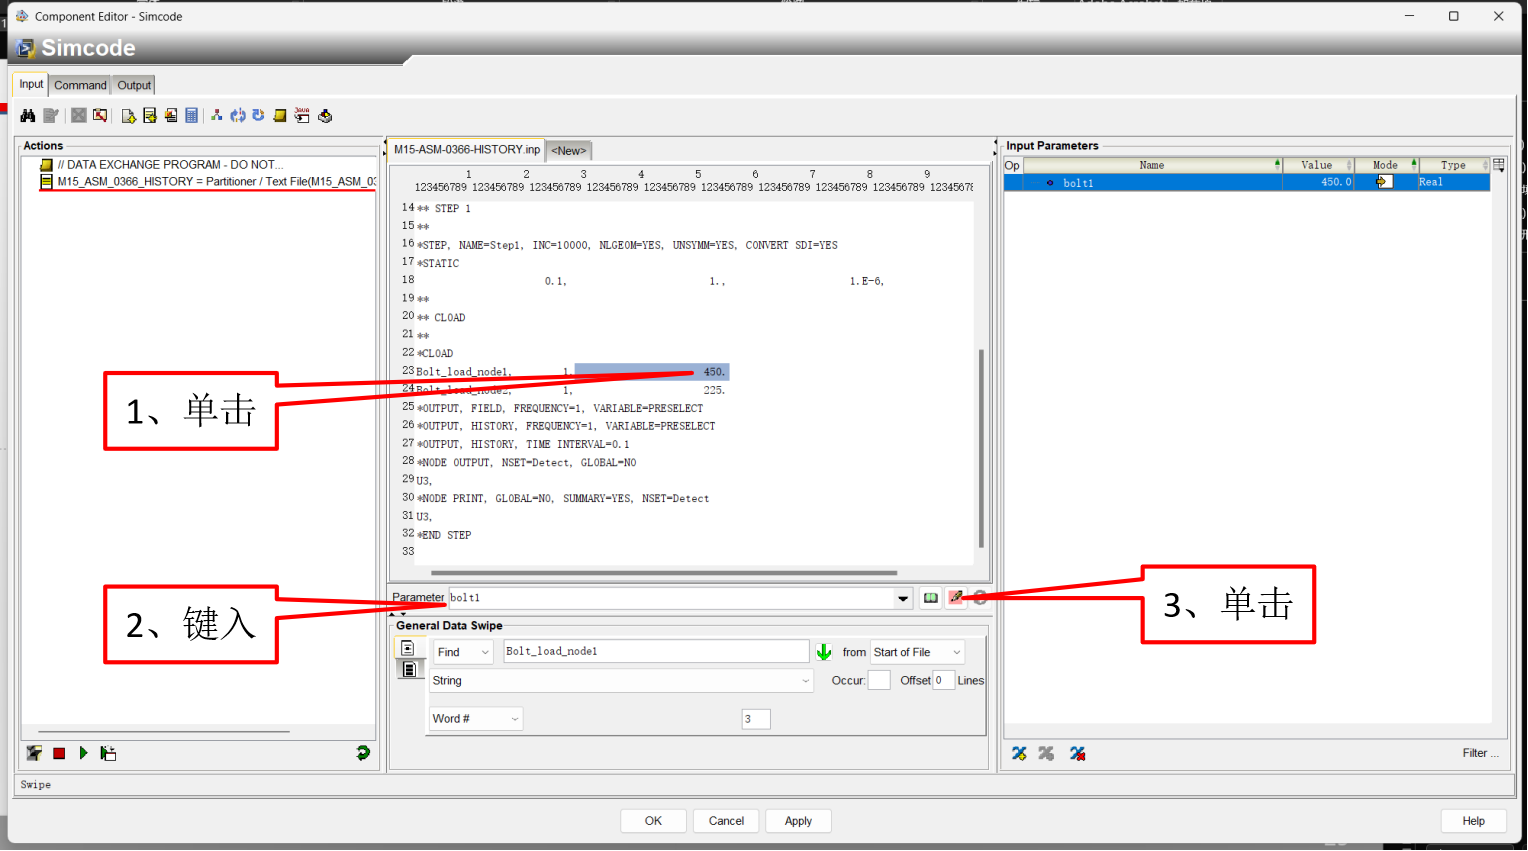Toggle the Mode arrow for bolt1 parameter
1528x851 pixels.
click(1384, 182)
